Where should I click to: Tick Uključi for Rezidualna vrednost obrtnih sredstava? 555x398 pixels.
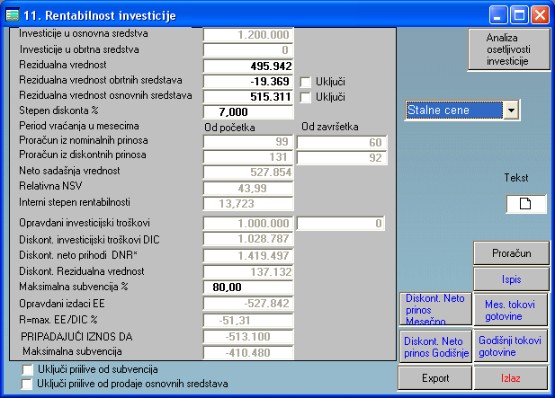(x=305, y=82)
